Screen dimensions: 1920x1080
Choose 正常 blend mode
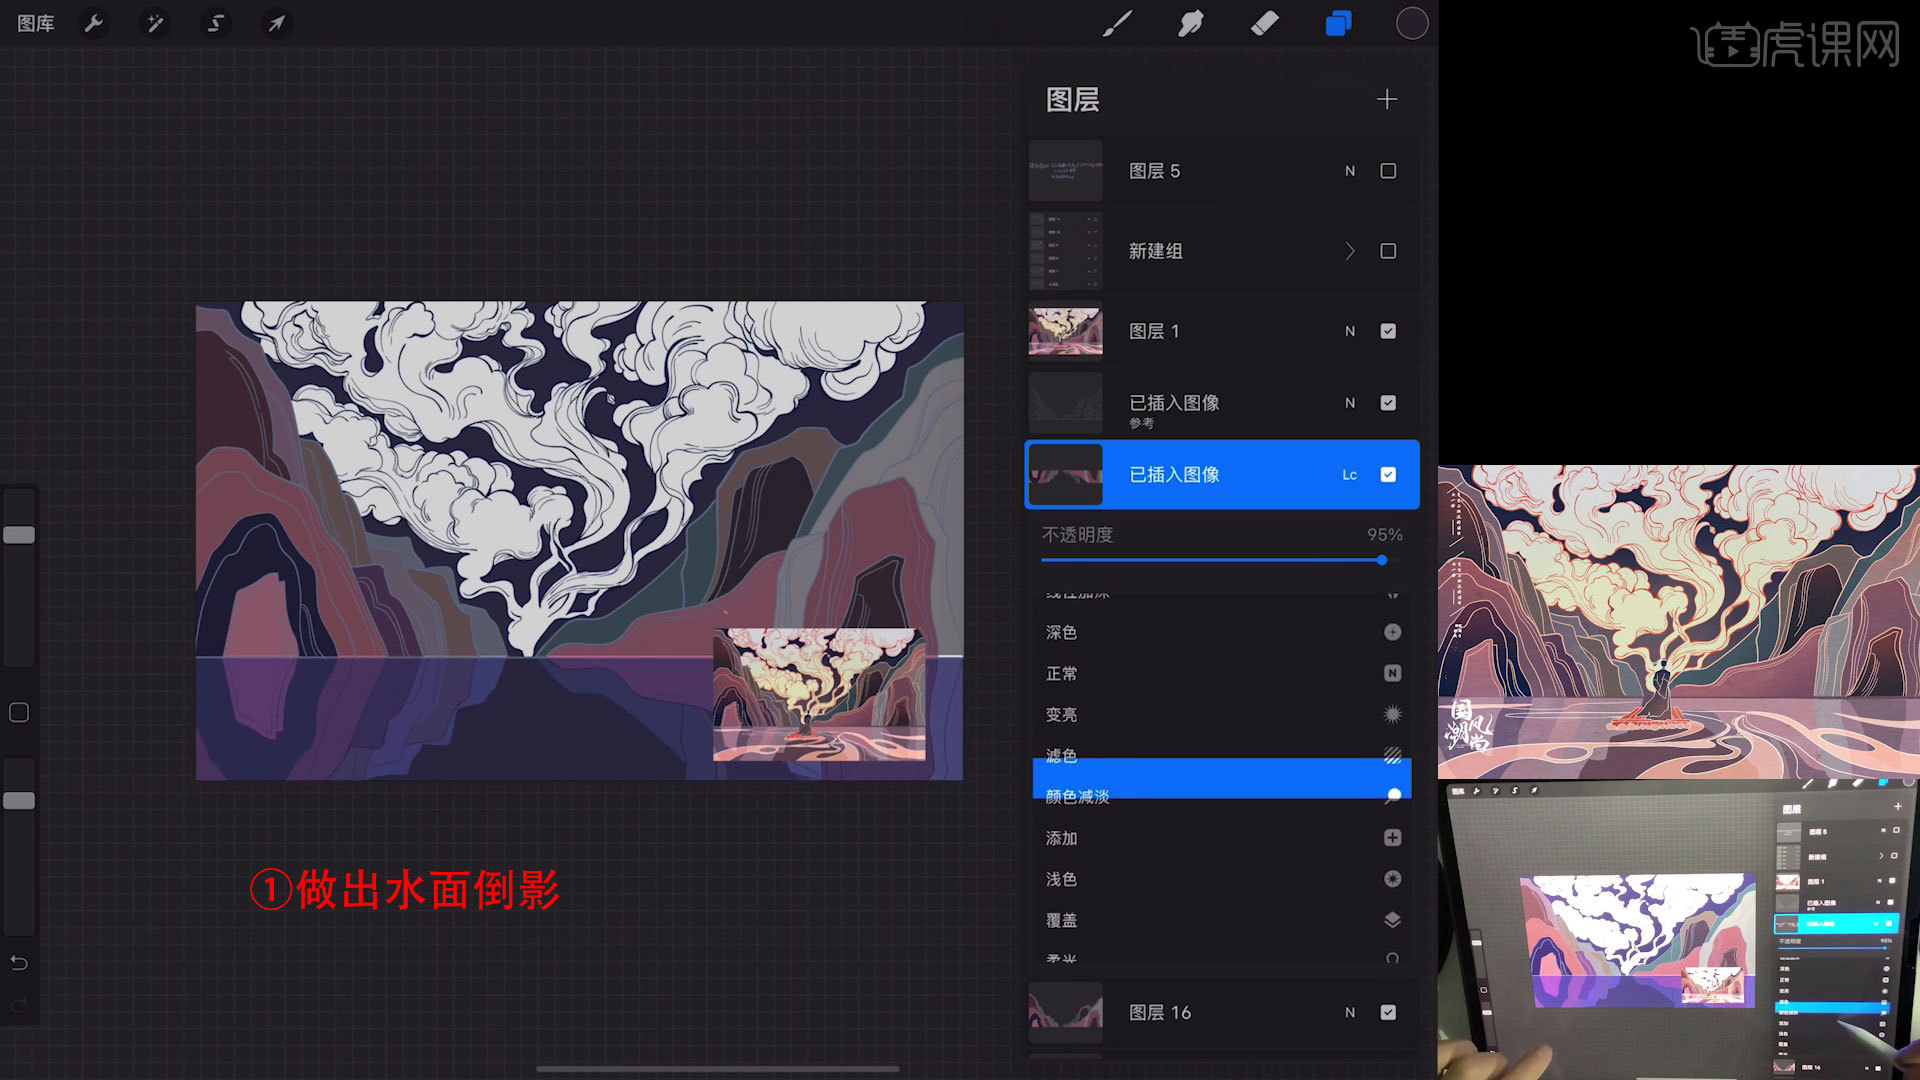pyautogui.click(x=1222, y=673)
